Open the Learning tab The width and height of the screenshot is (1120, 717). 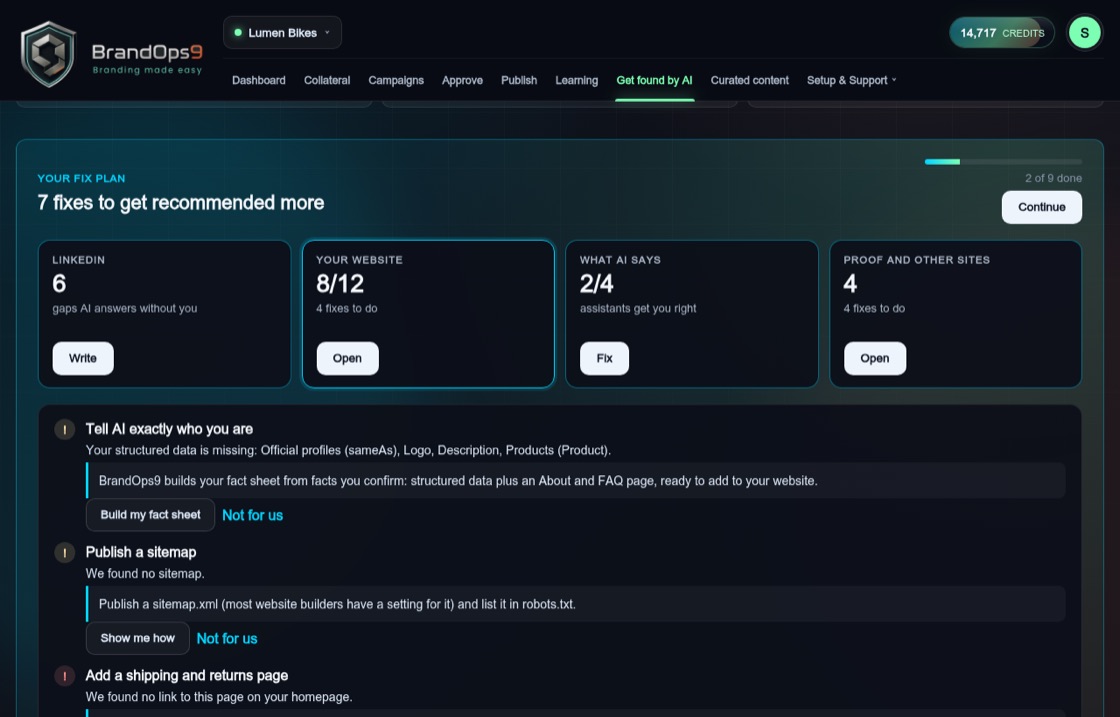[x=576, y=80]
